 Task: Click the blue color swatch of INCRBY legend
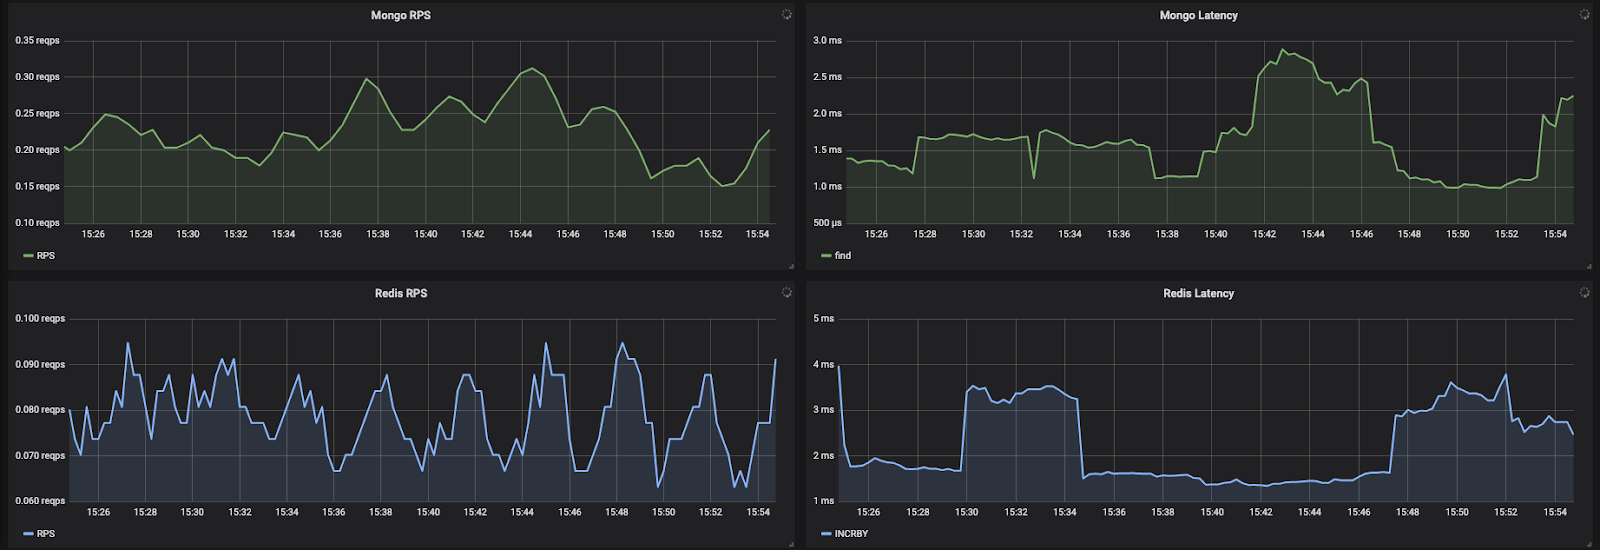[826, 534]
